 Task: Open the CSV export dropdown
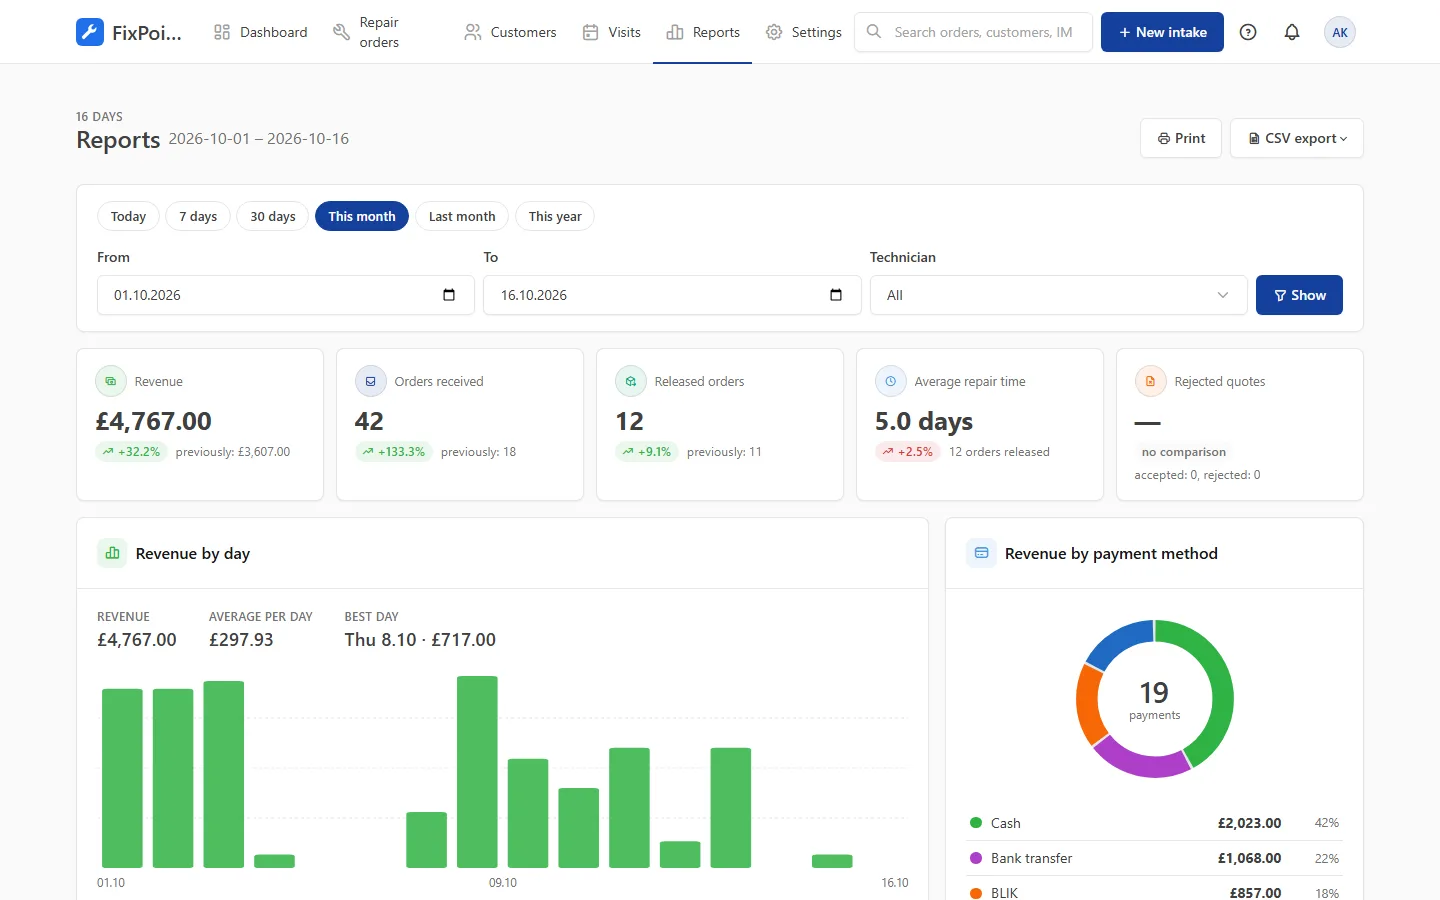click(x=1297, y=138)
